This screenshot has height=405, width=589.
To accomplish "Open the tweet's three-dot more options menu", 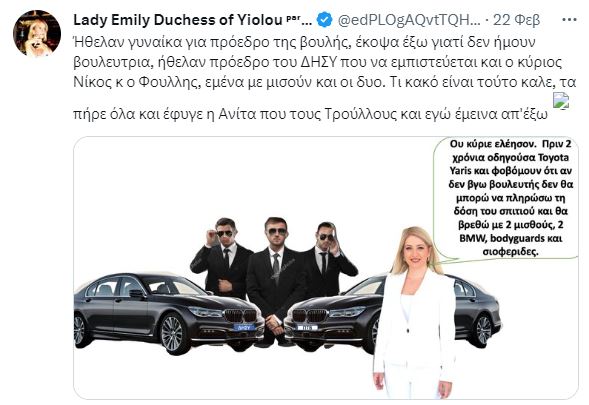I will 569,20.
